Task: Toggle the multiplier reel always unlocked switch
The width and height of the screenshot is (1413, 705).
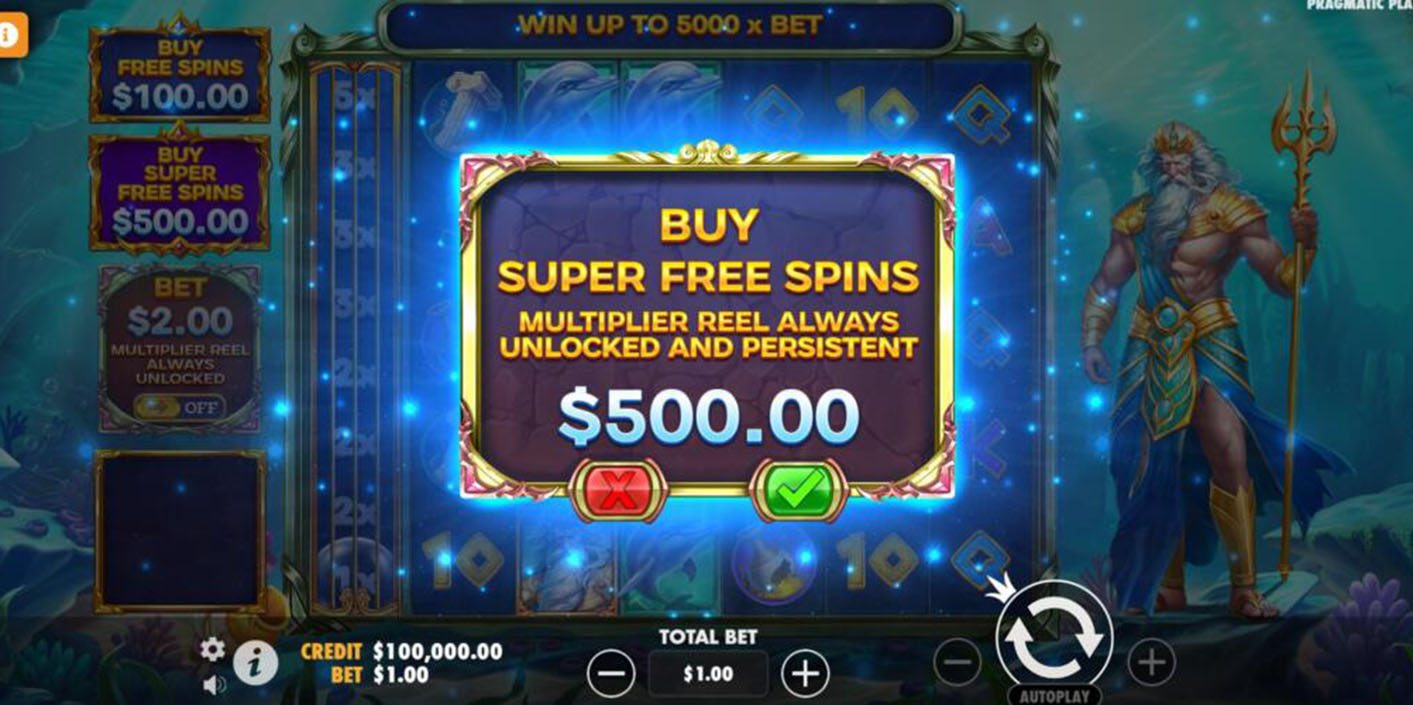Action: point(179,408)
